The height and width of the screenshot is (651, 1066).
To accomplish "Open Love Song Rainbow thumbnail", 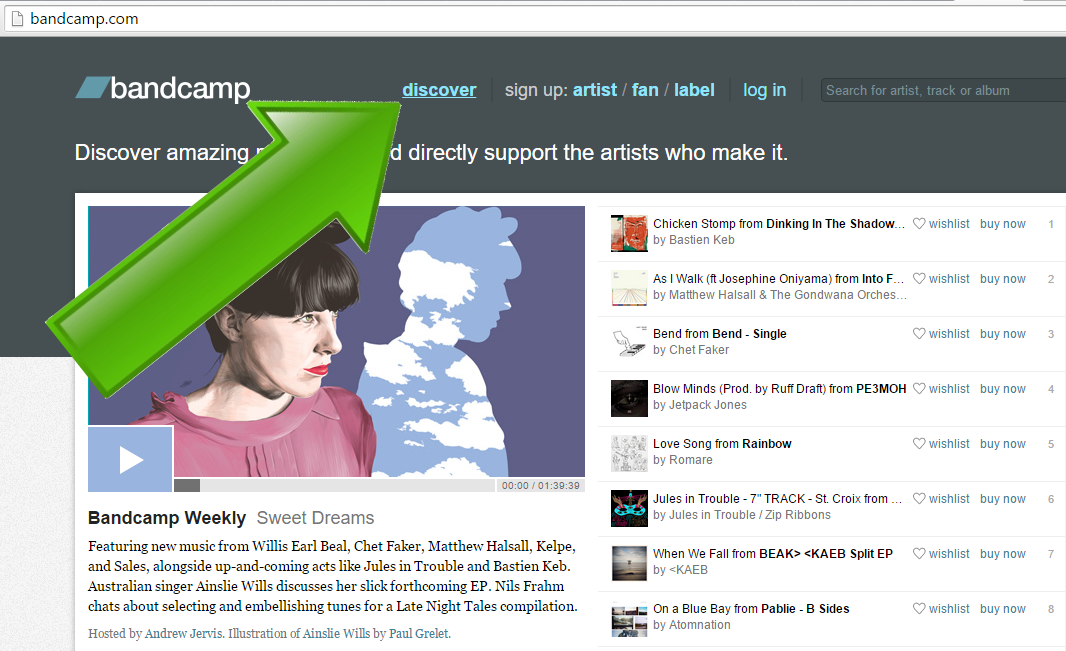I will click(629, 453).
